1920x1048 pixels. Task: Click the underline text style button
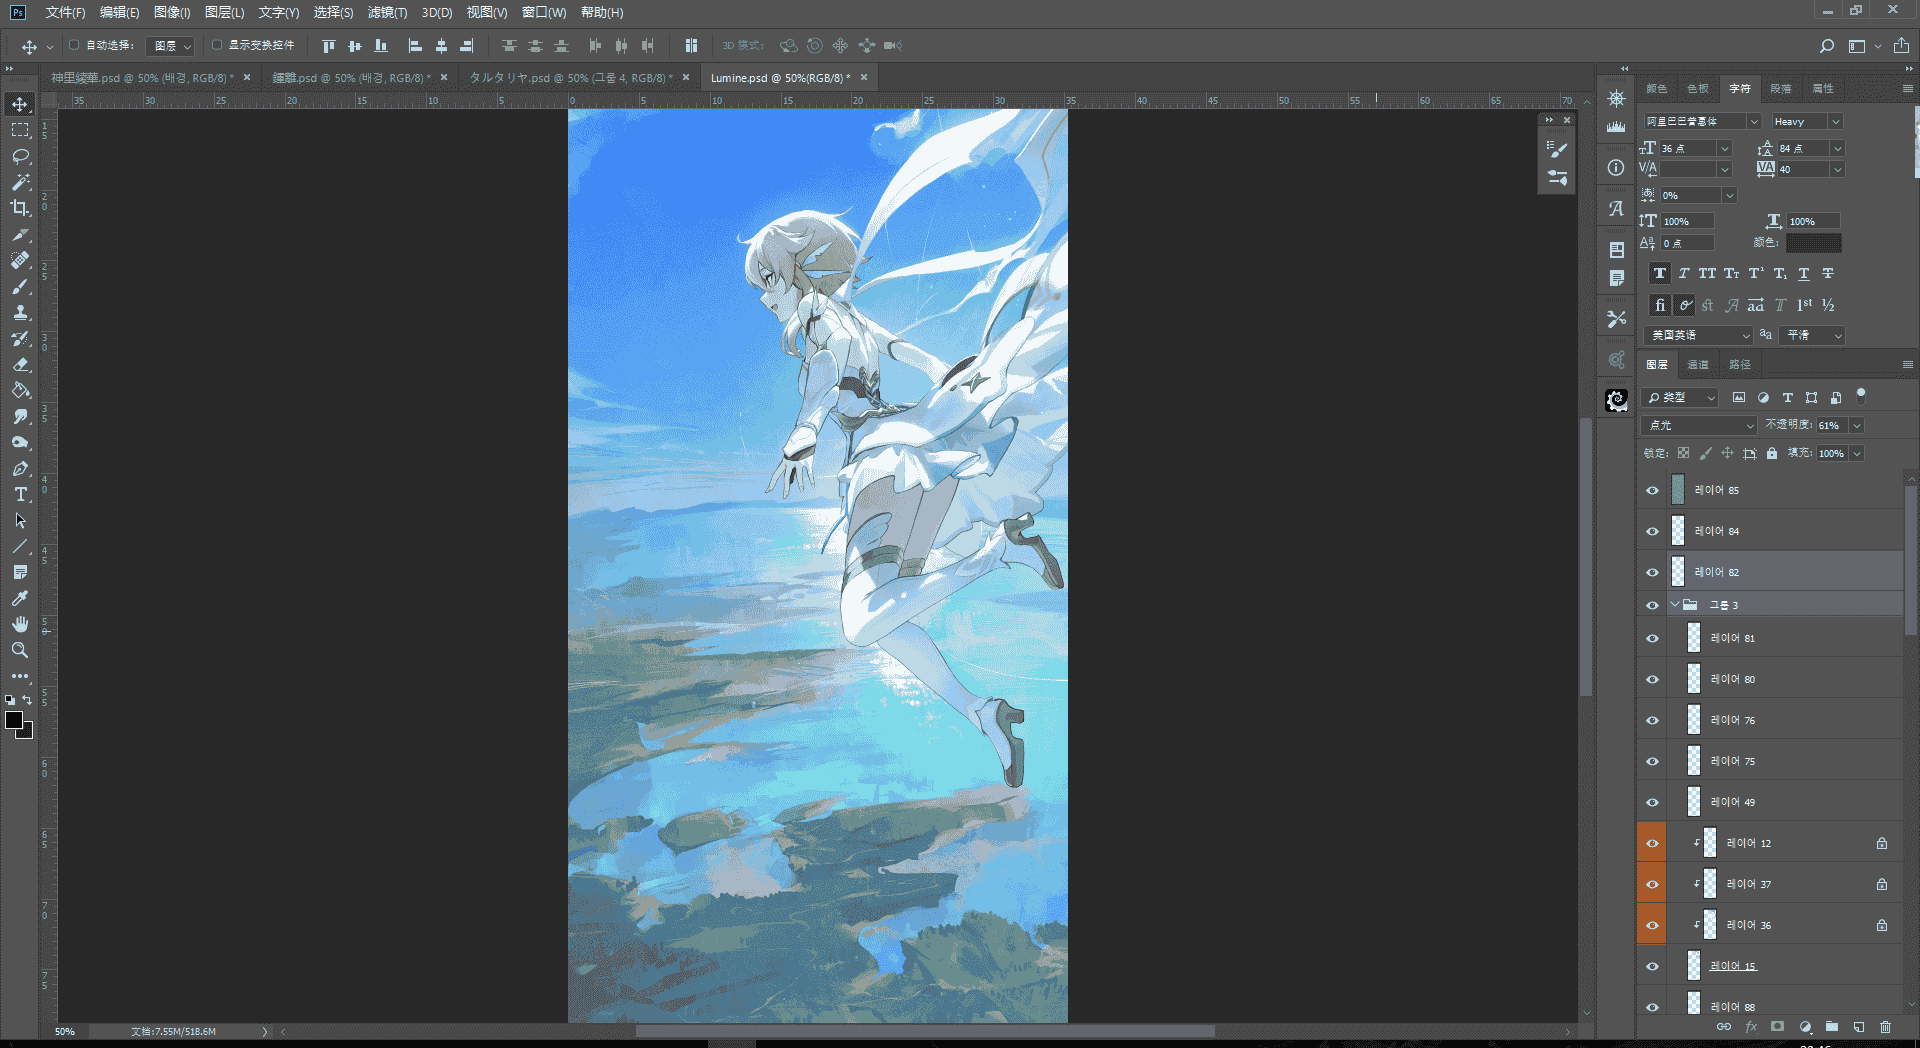(x=1804, y=274)
